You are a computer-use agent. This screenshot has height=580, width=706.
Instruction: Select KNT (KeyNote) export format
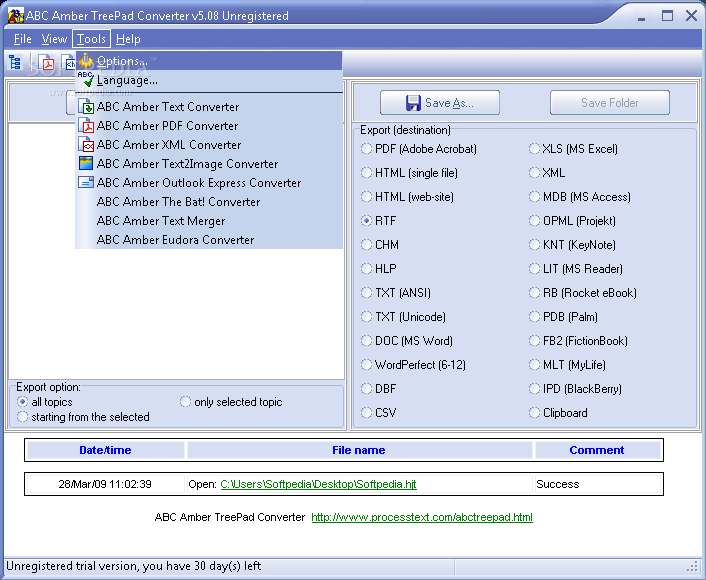572,245
